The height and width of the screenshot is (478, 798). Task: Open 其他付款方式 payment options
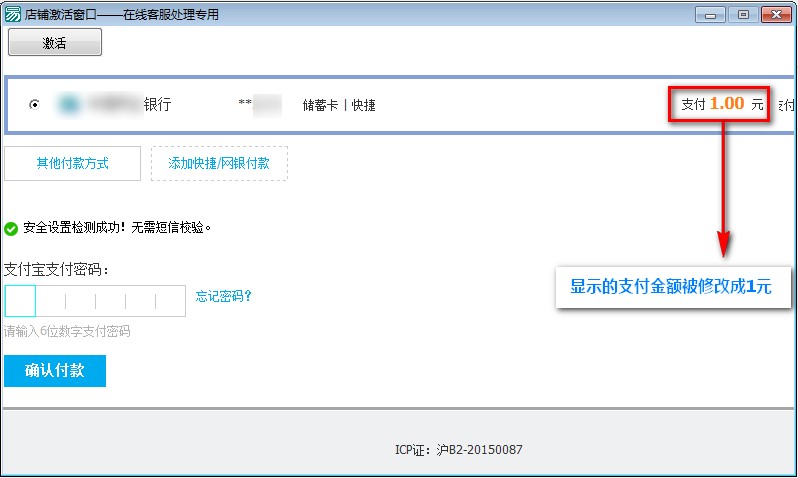click(x=72, y=163)
